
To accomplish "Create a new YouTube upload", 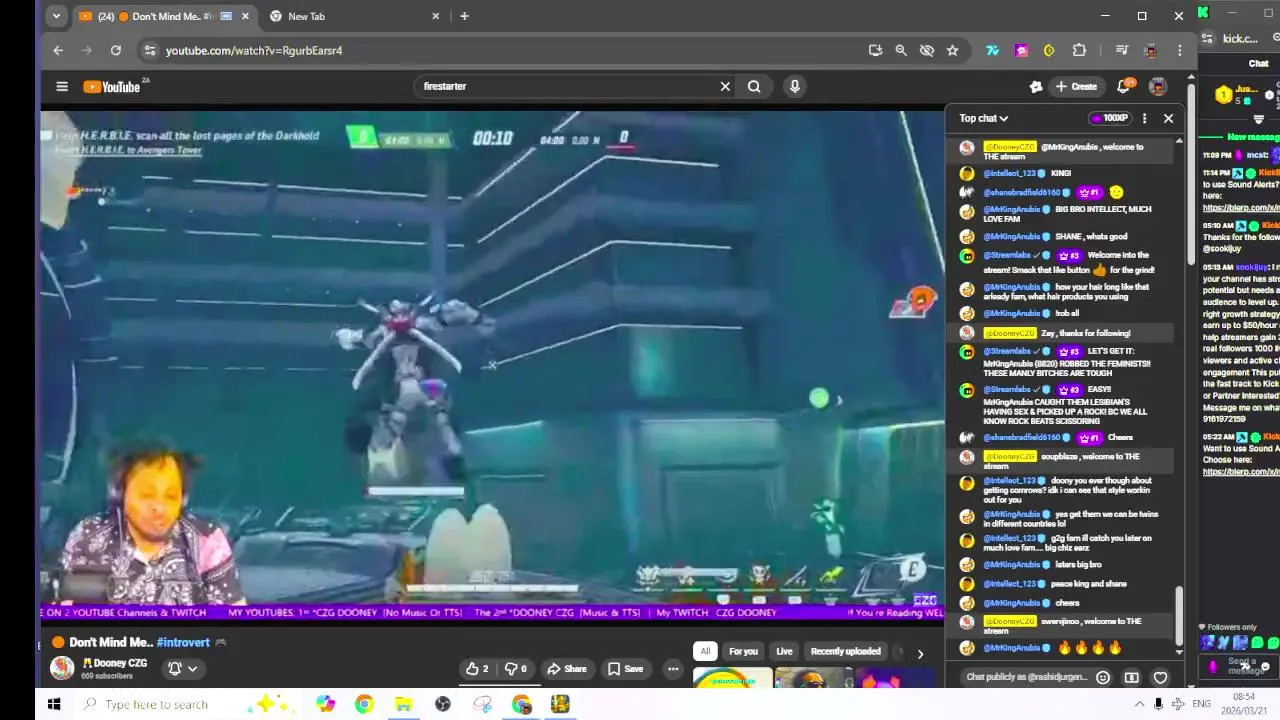I will (x=1076, y=87).
